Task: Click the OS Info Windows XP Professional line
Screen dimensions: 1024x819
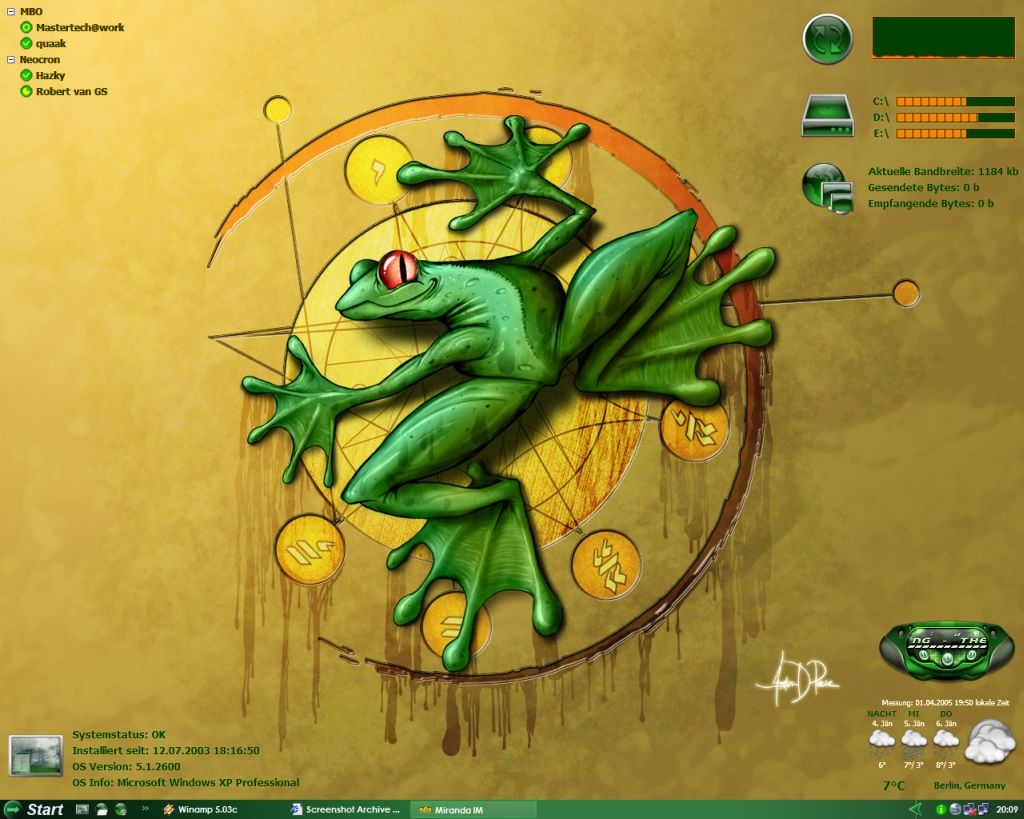Action: coord(185,782)
